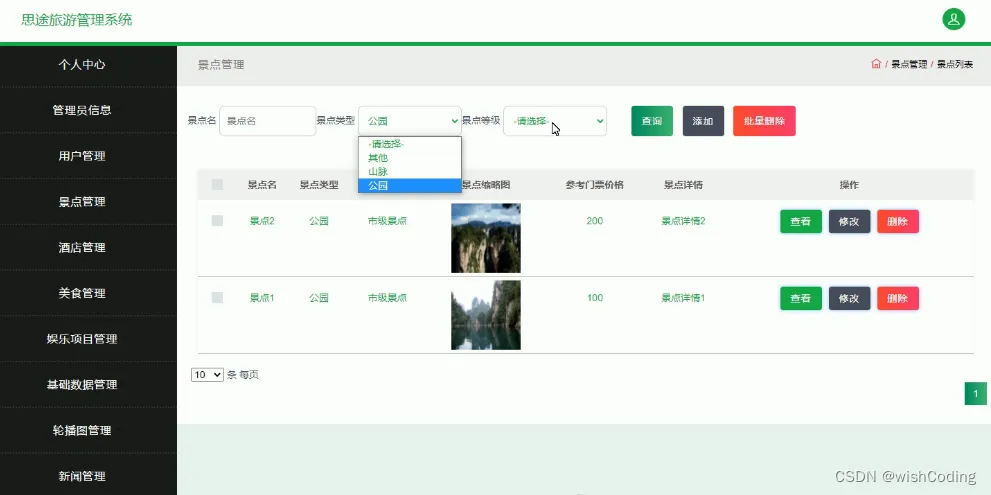Click 删除 for 景点2
This screenshot has height=495, width=991.
[897, 221]
